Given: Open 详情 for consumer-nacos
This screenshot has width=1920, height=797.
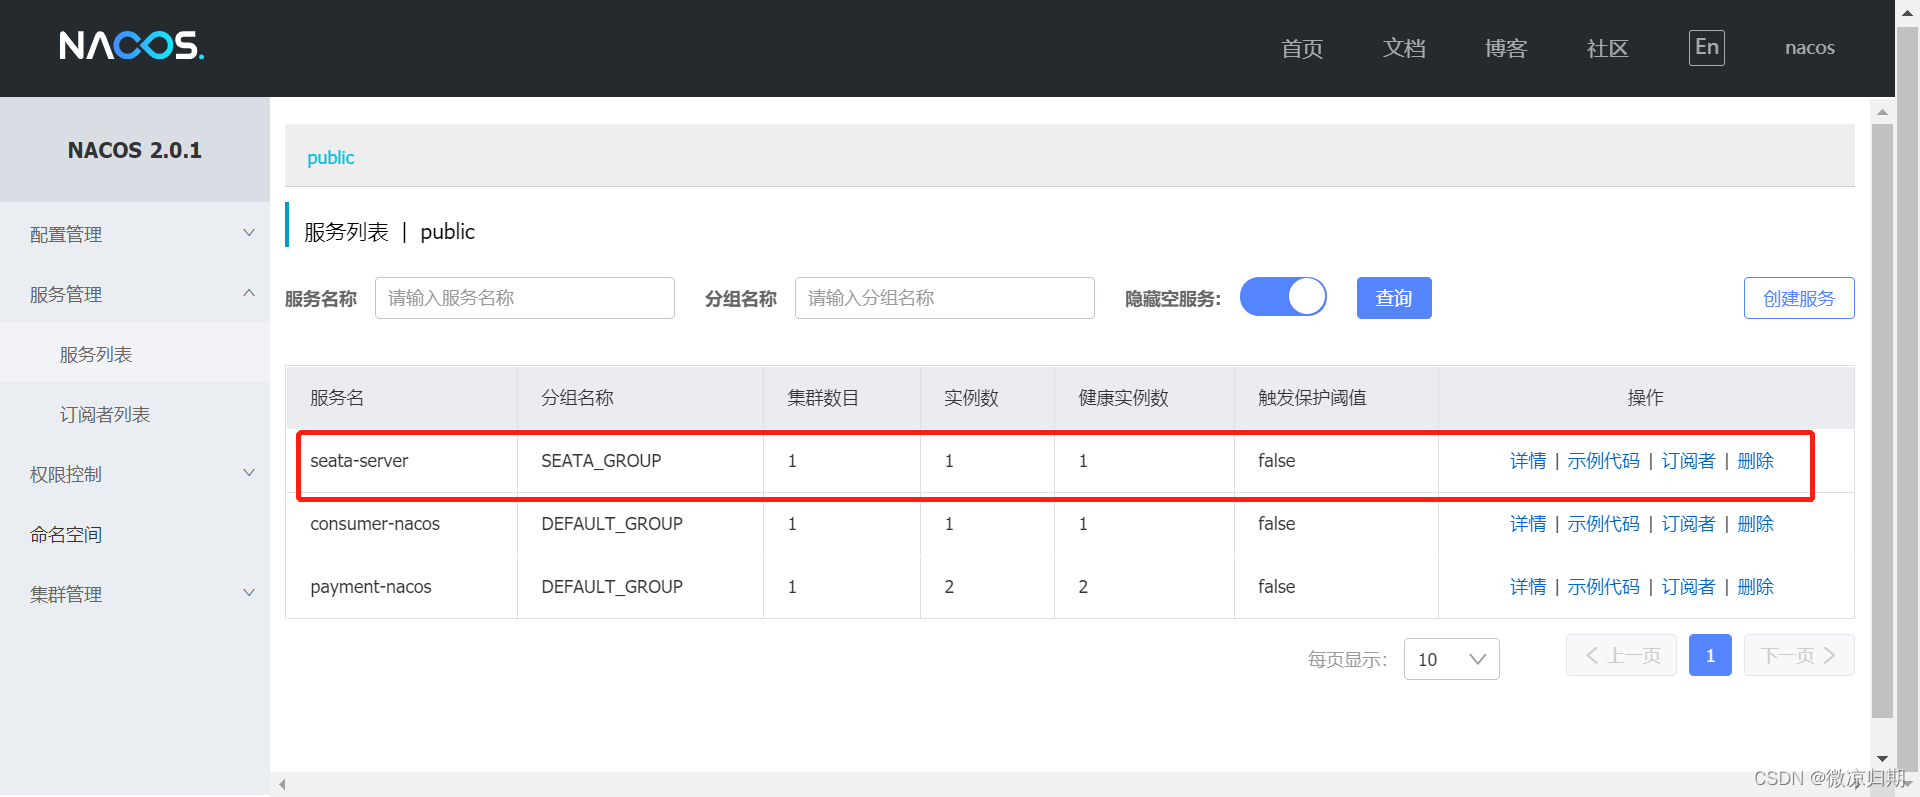Looking at the screenshot, I should pyautogui.click(x=1528, y=524).
